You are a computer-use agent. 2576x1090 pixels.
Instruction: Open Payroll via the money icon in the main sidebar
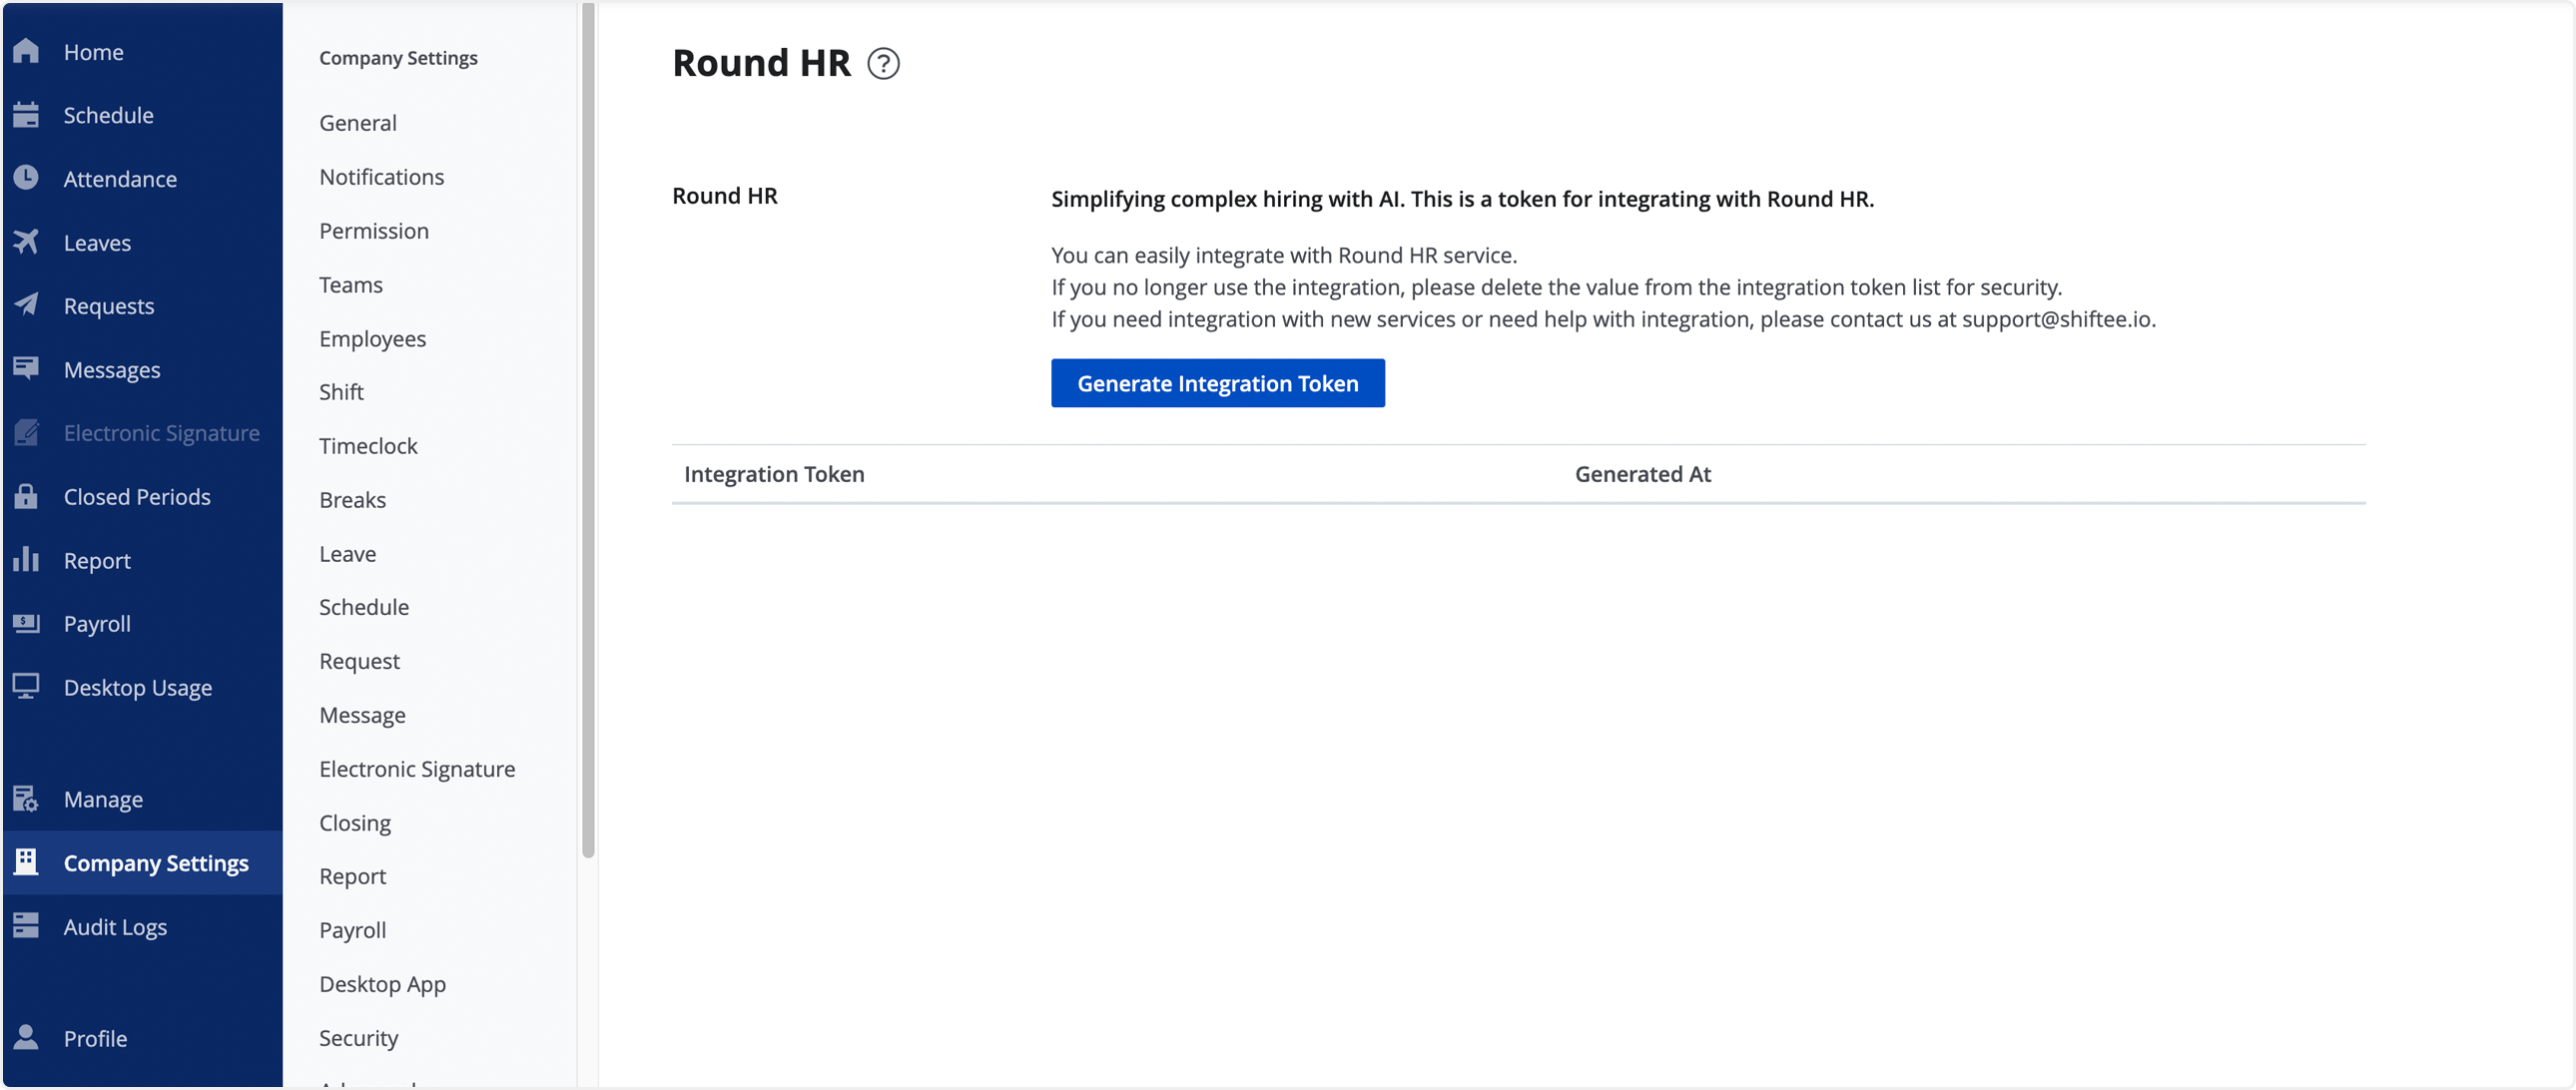pyautogui.click(x=27, y=623)
